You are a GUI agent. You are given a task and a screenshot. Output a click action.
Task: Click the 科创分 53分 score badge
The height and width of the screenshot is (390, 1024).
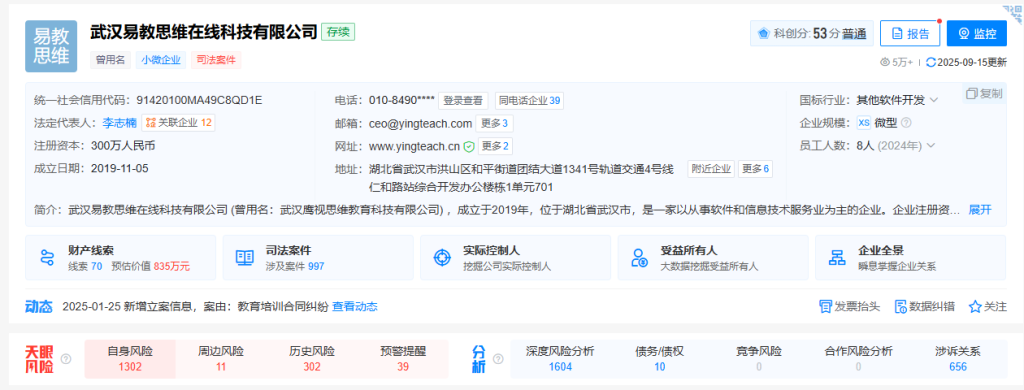[x=811, y=33]
